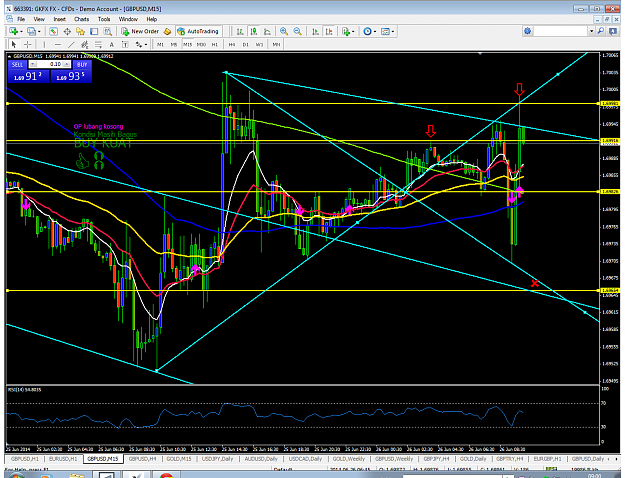Open the Tools menu
625x478 pixels.
coord(104,19)
